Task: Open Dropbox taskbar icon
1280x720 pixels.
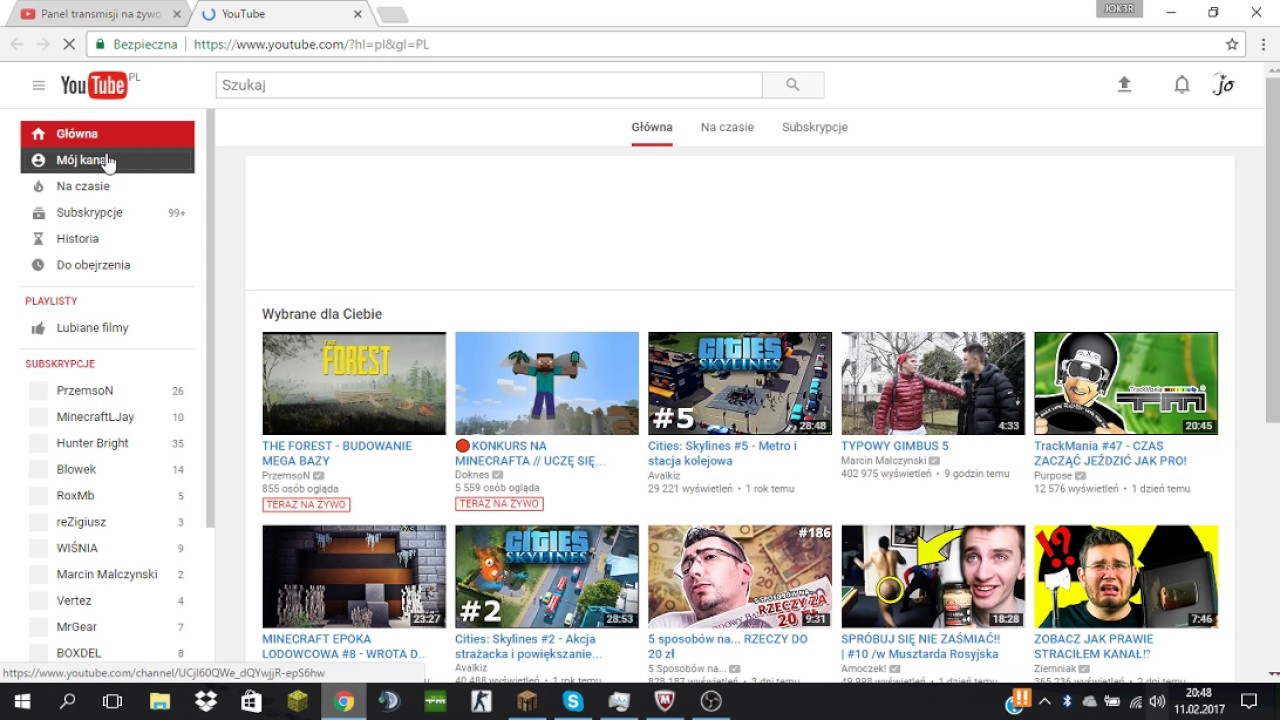Action: (205, 701)
